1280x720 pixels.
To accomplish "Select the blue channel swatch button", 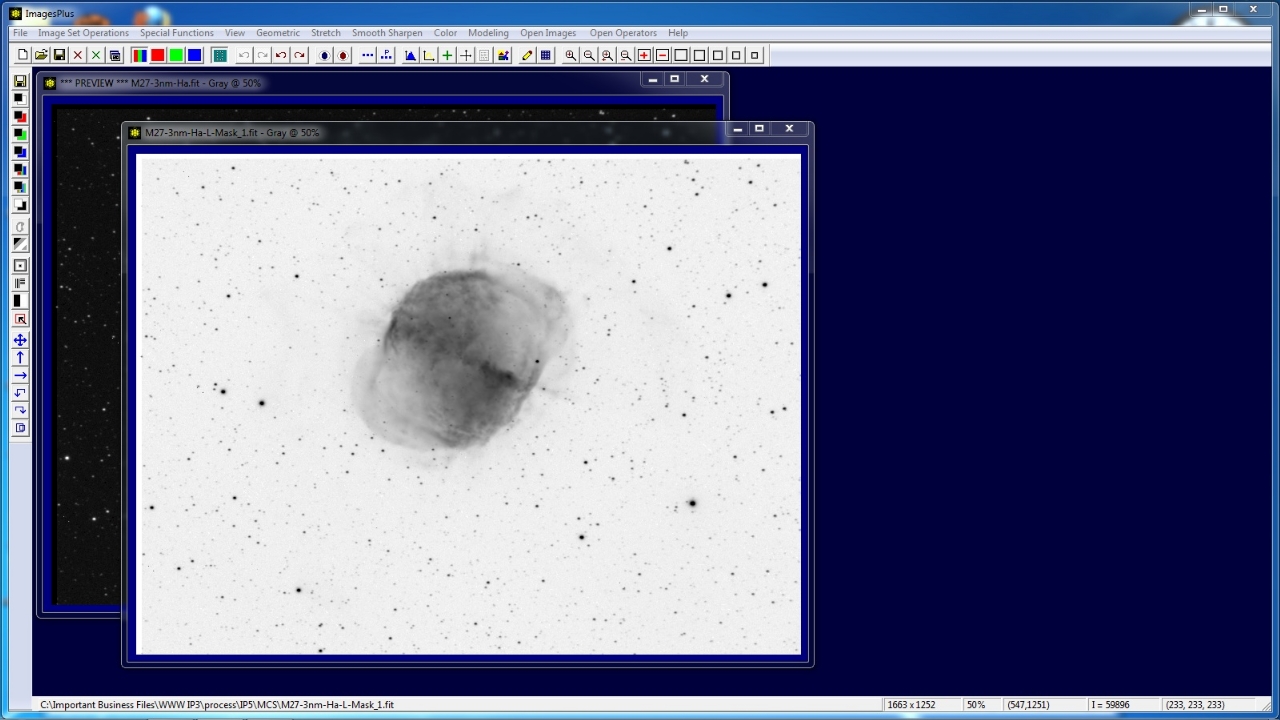I will (x=195, y=55).
